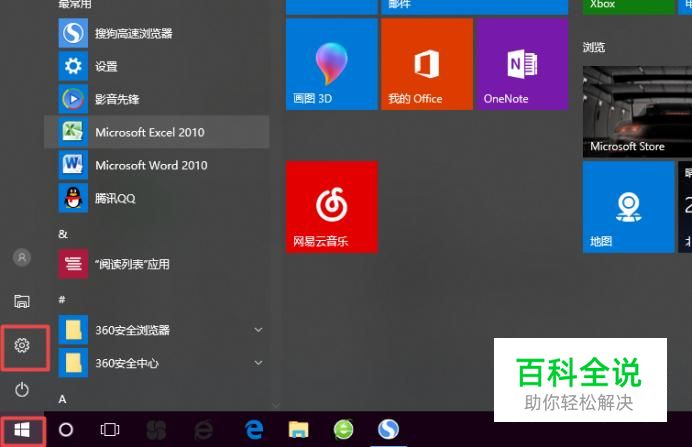Open the 画图 3D tile

click(331, 64)
